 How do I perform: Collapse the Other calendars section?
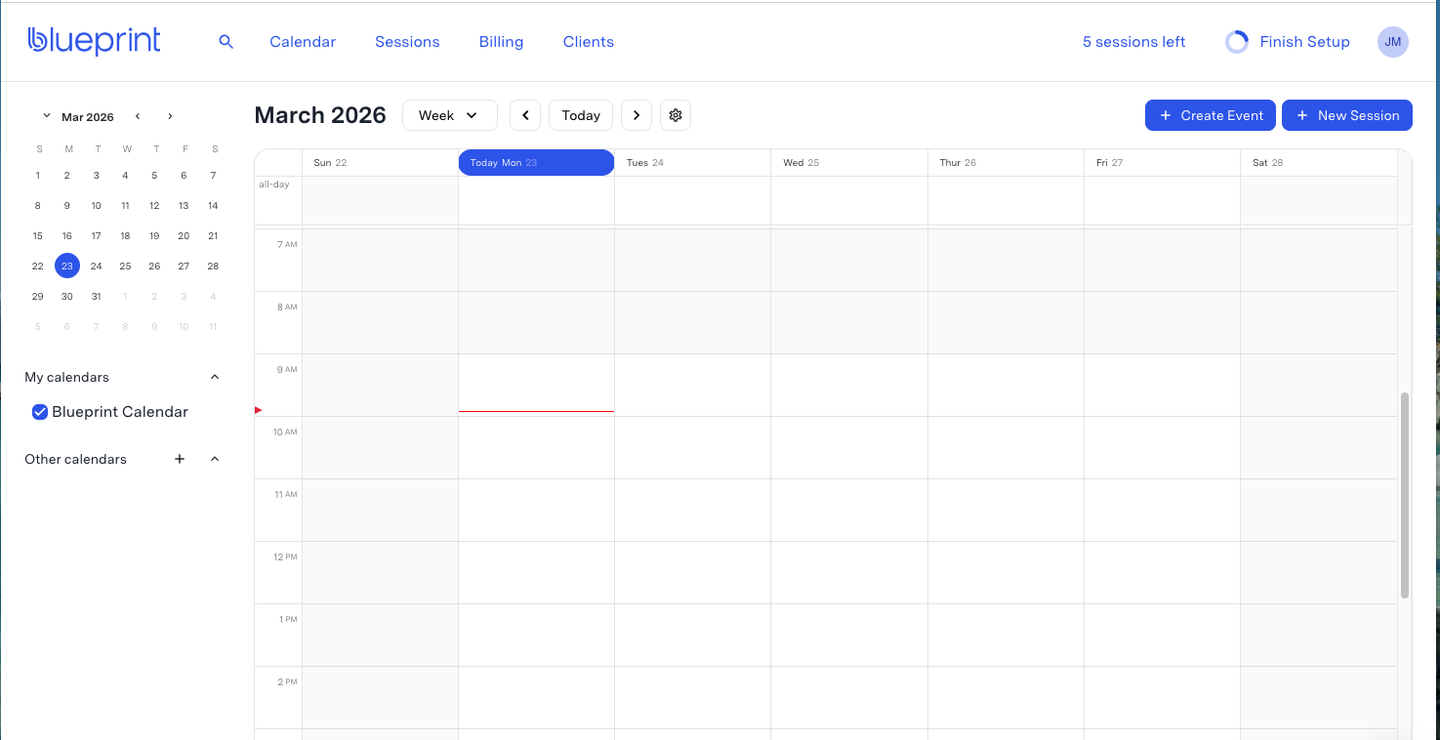tap(215, 459)
